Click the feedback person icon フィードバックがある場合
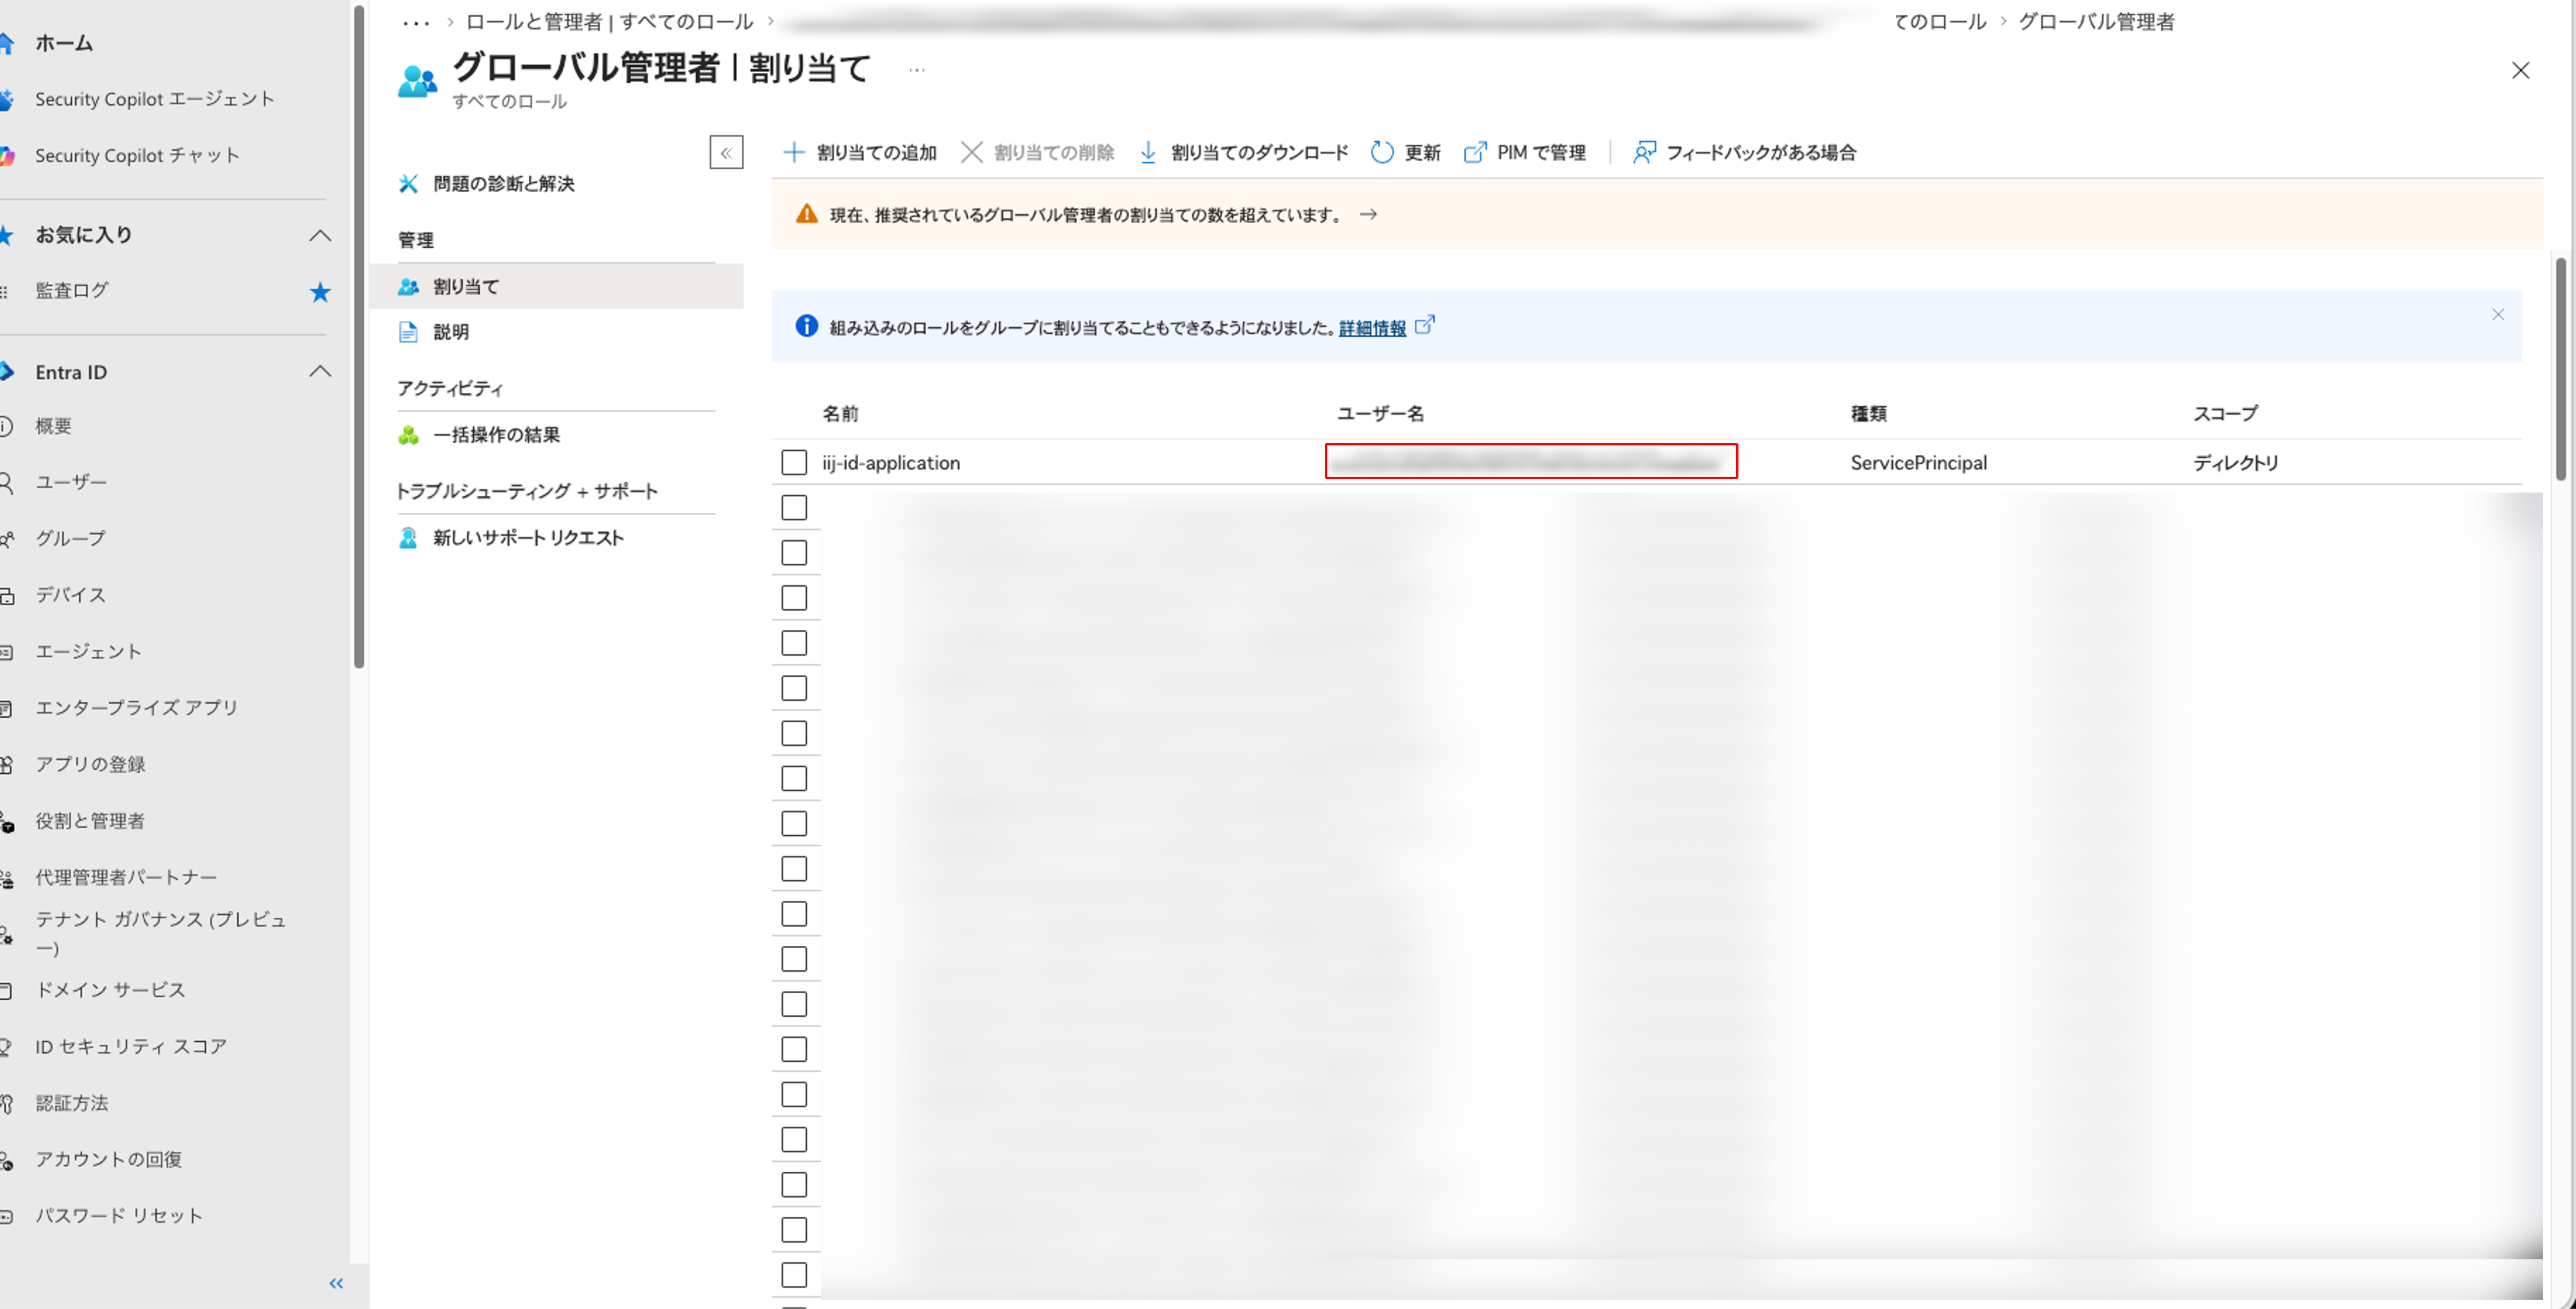The image size is (2576, 1309). (x=1644, y=152)
